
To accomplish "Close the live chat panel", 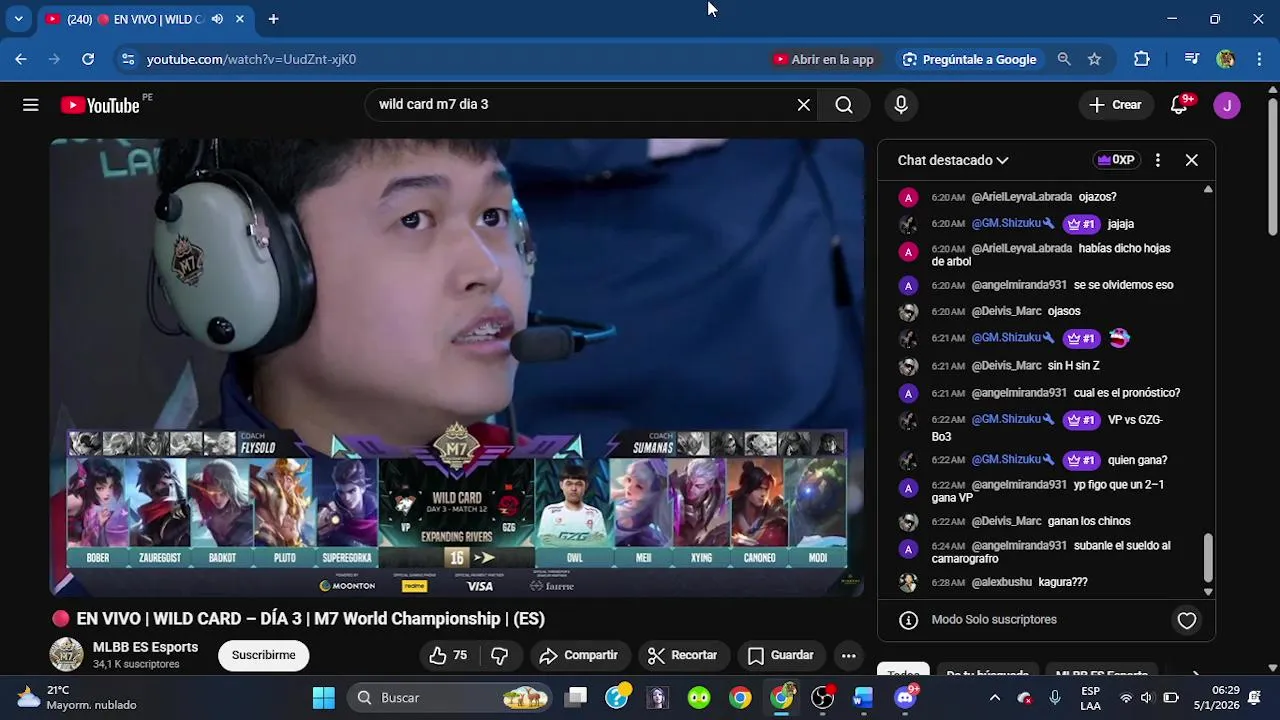I will tap(1191, 160).
